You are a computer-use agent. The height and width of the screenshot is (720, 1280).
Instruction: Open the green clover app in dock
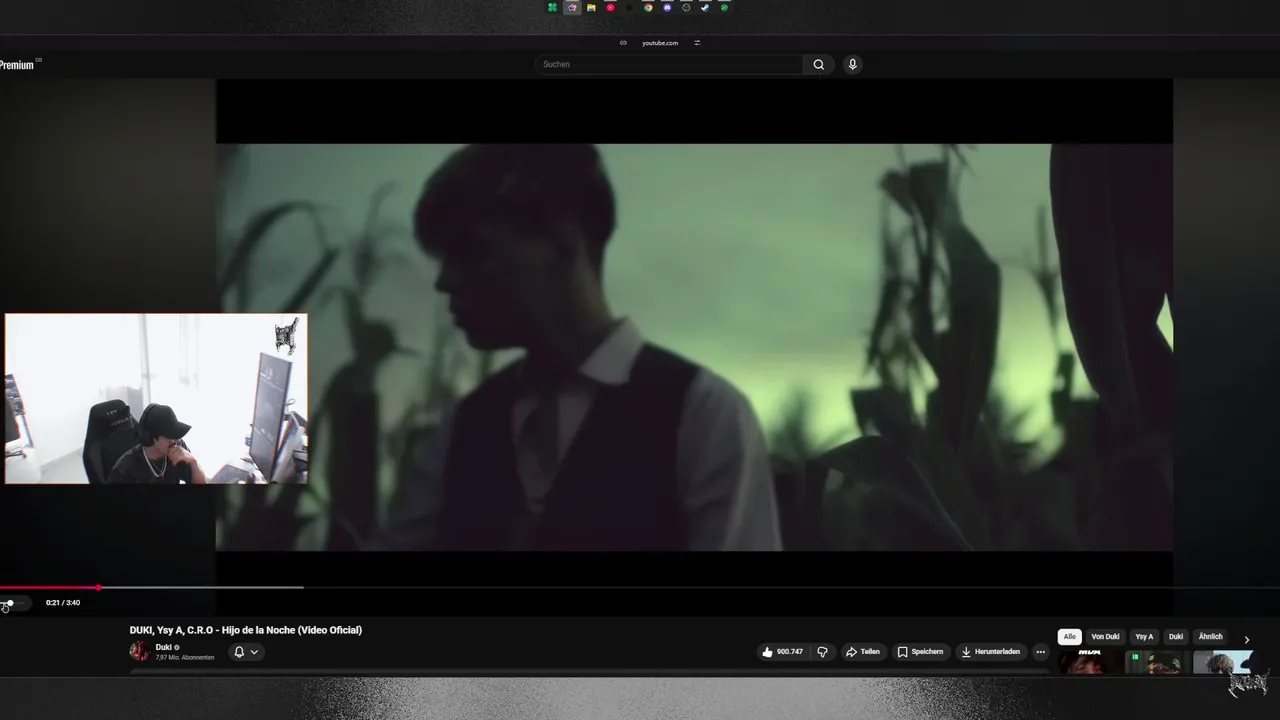(552, 7)
